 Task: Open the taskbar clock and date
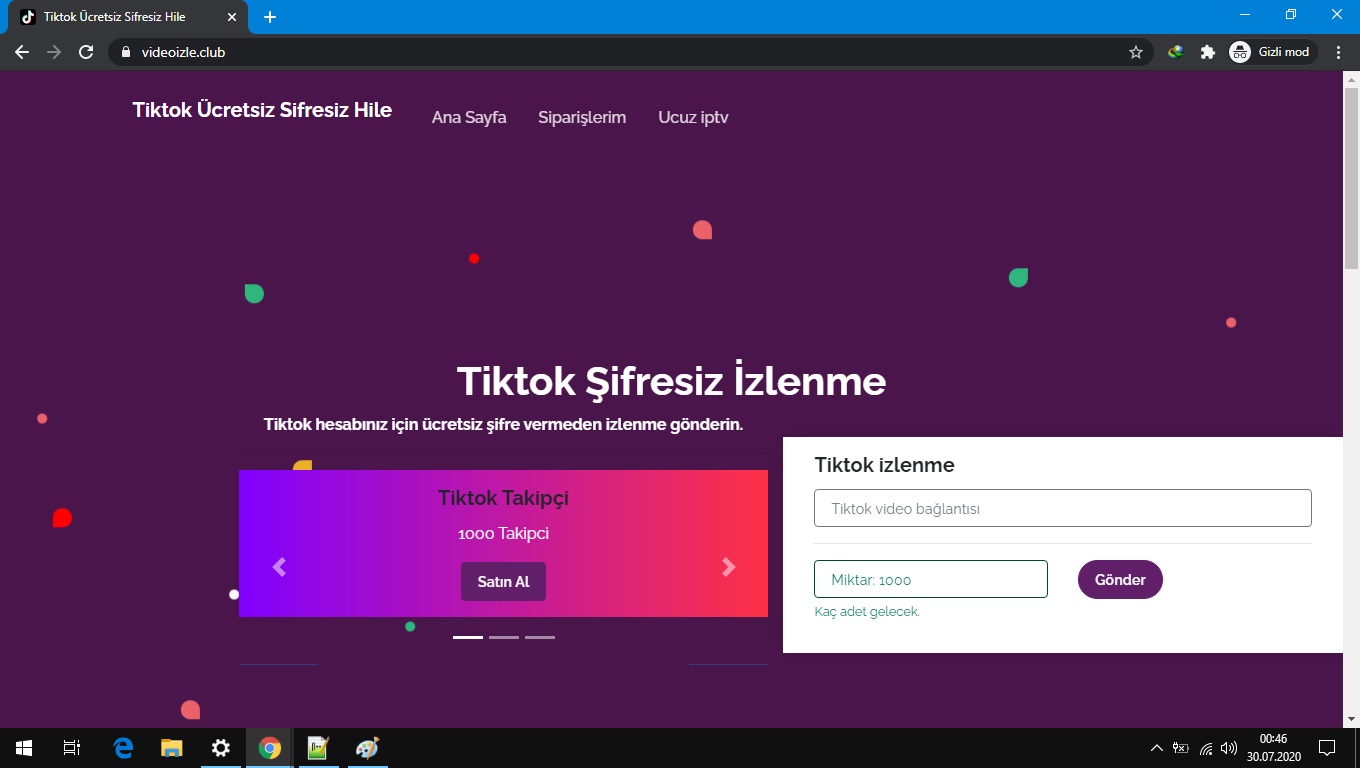coord(1273,748)
